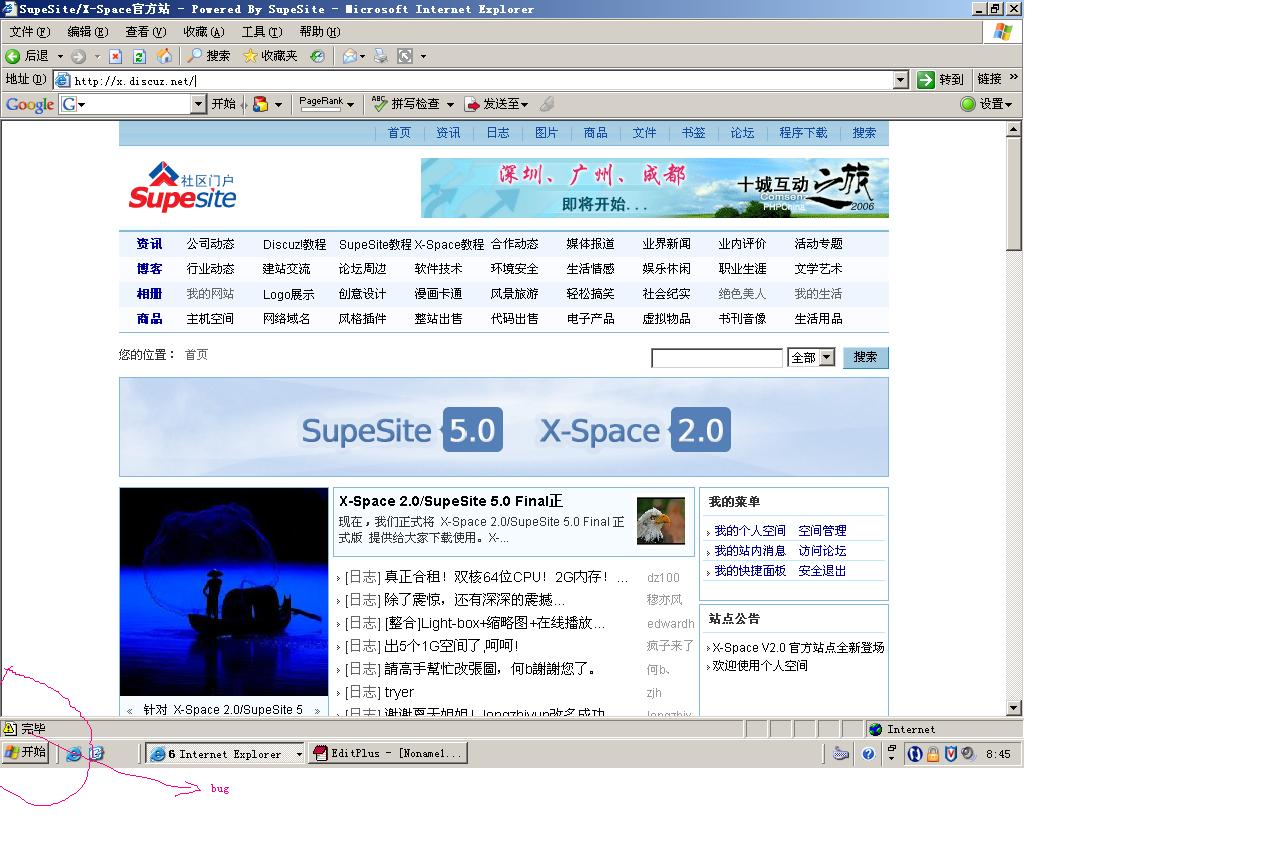Expand the address bar URL dropdown
This screenshot has height=841, width=1280.
pos(900,80)
